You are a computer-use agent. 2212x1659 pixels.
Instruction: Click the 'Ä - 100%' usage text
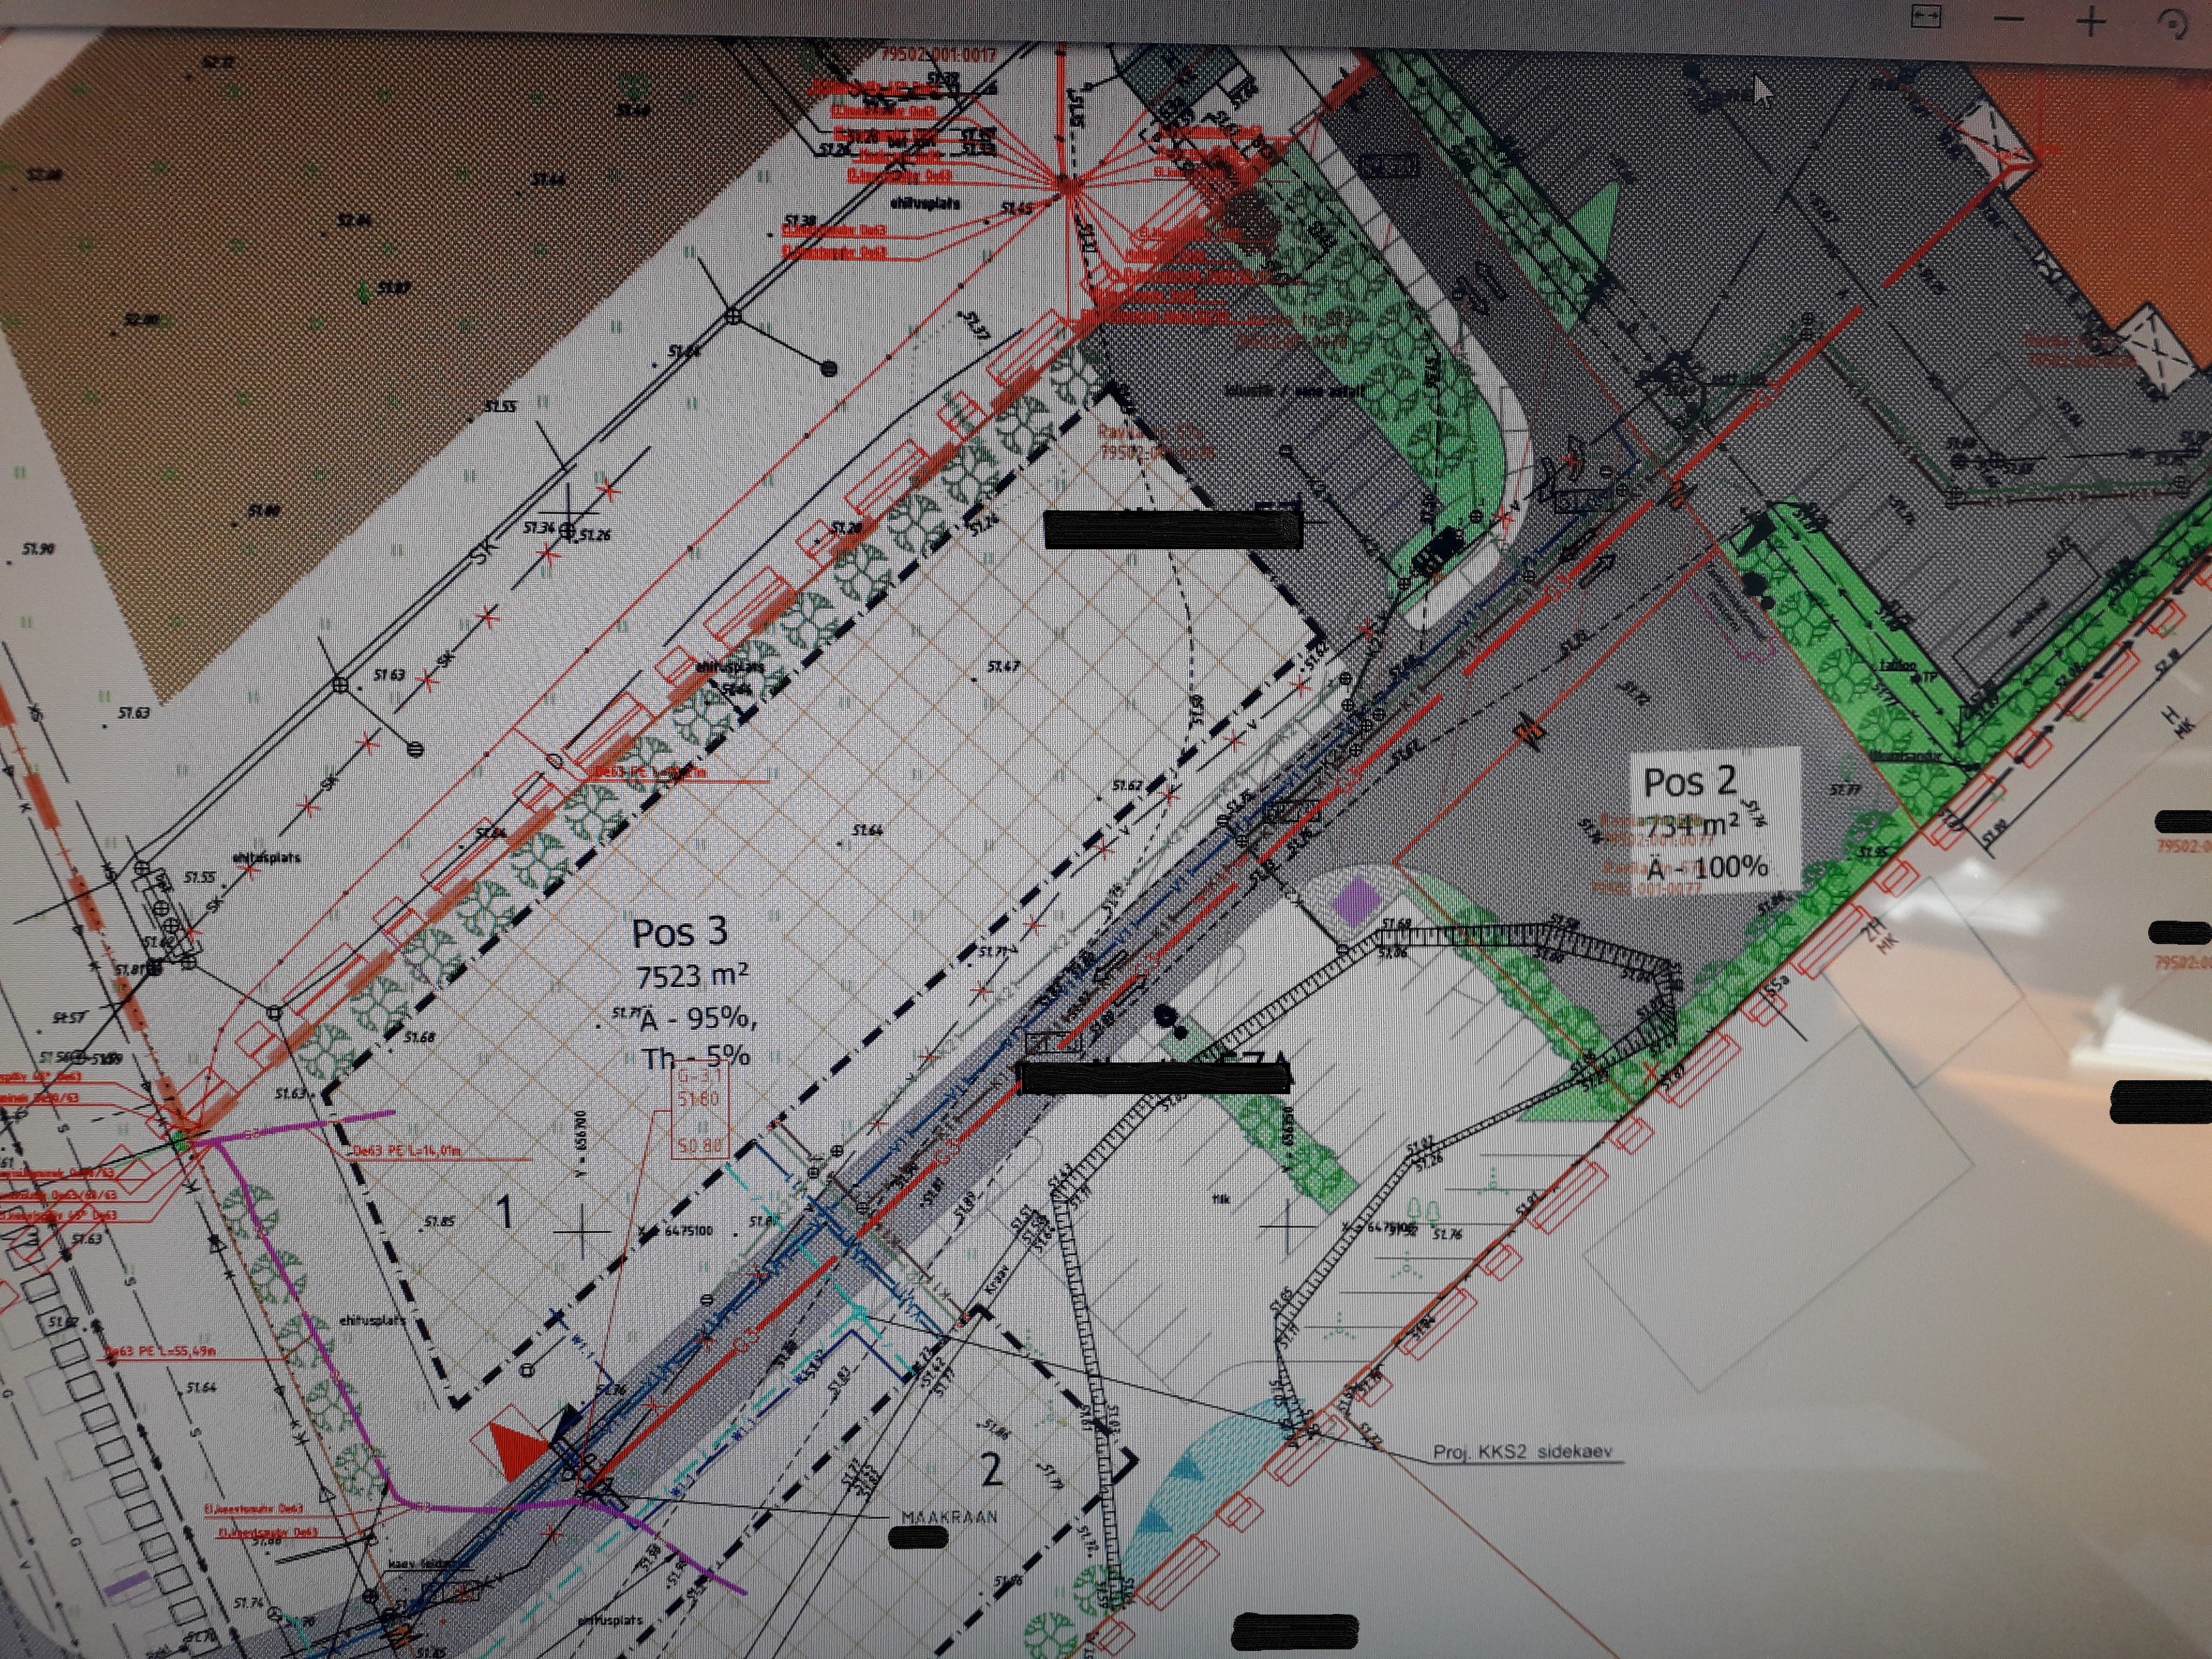[x=1708, y=866]
